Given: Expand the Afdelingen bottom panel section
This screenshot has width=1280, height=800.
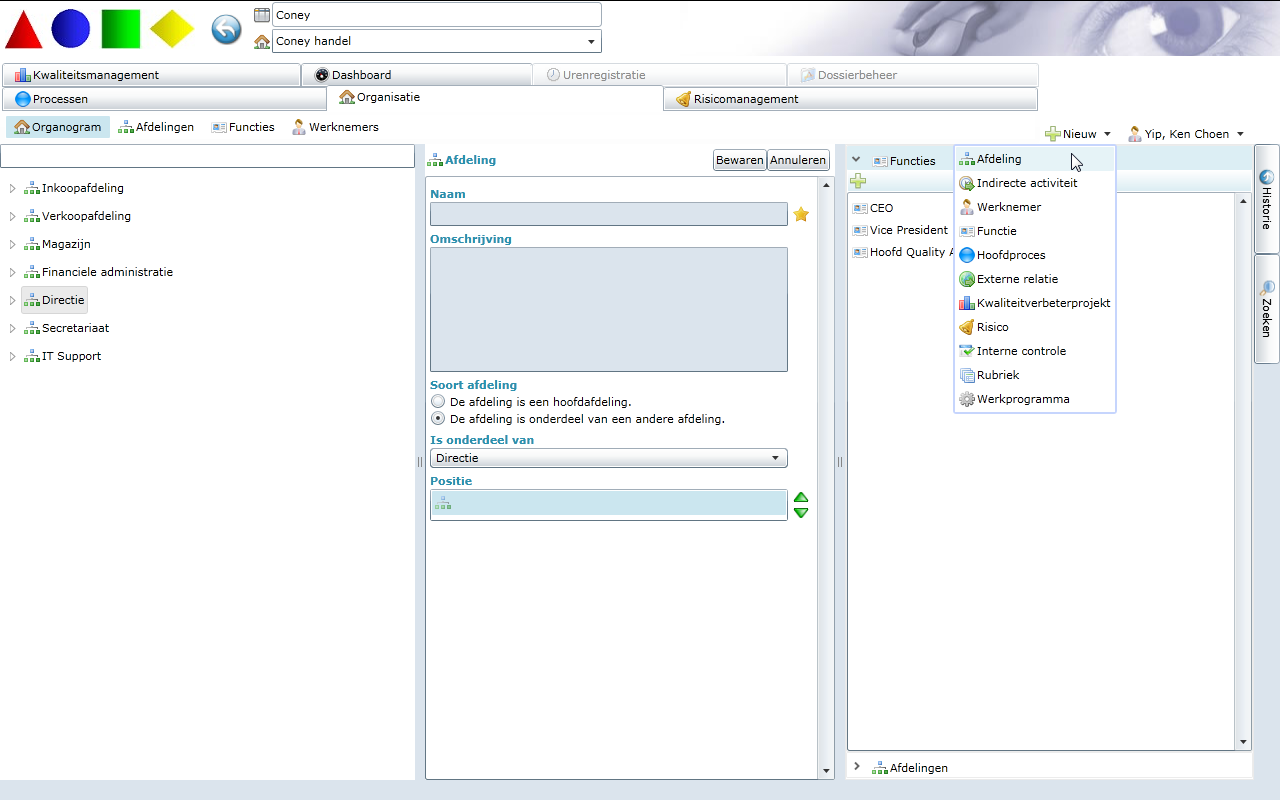Looking at the screenshot, I should click(856, 767).
